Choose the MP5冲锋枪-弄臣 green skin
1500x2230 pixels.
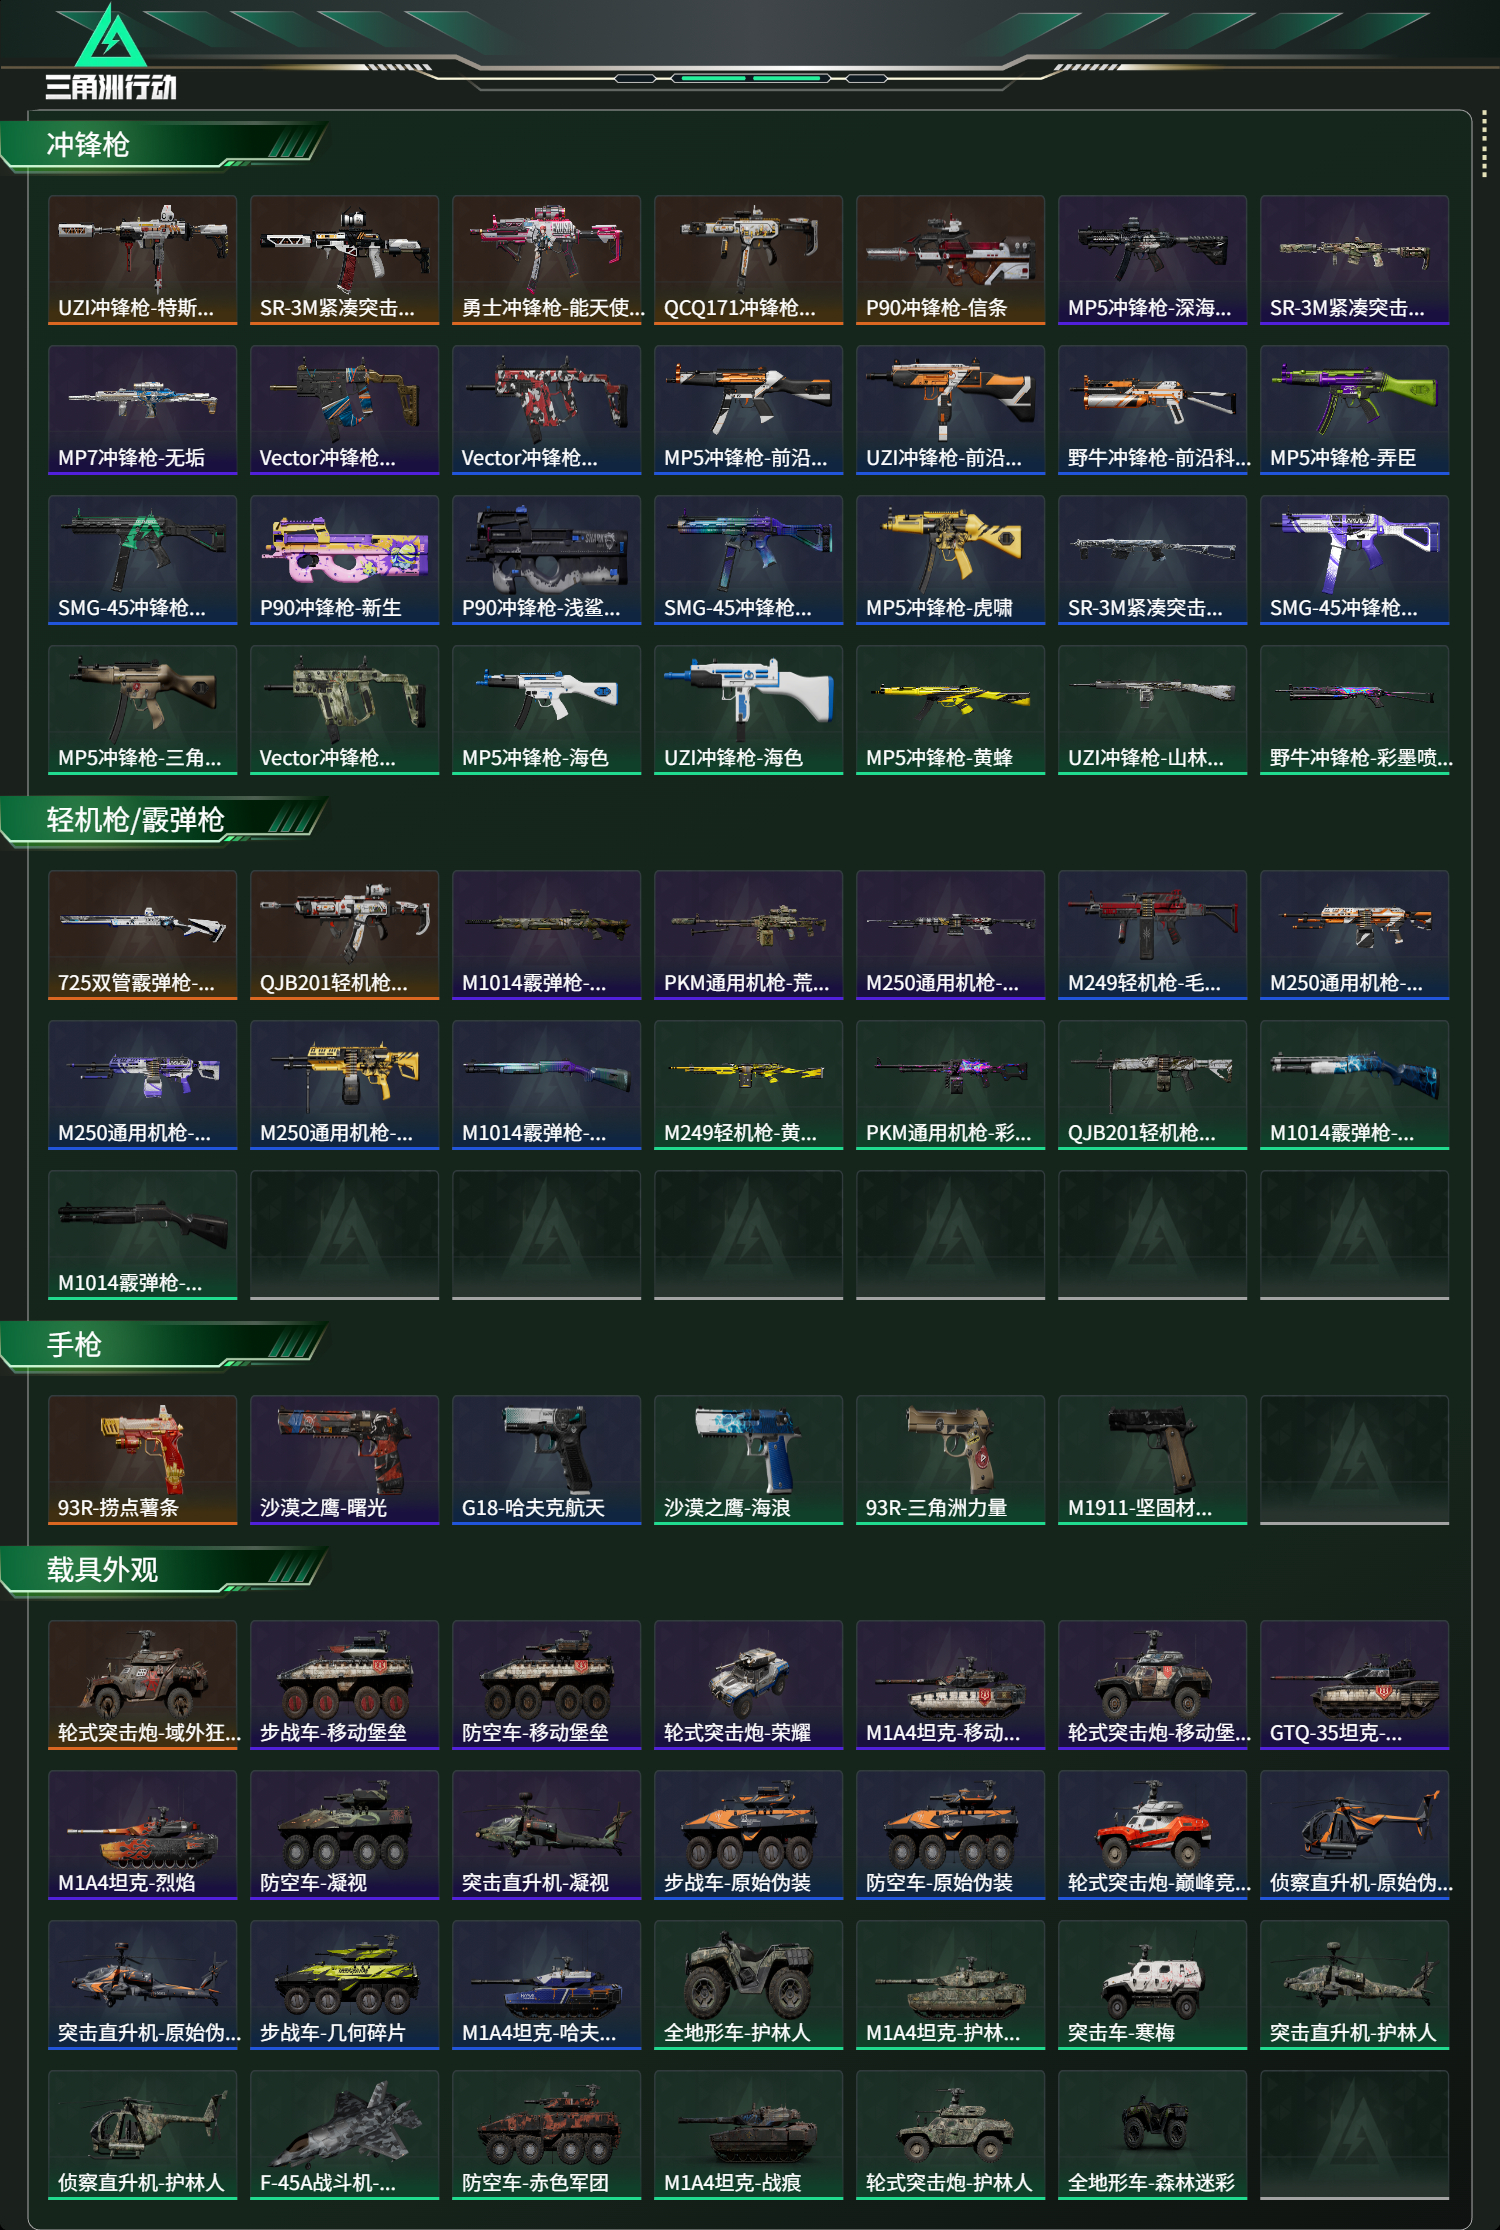[x=1354, y=410]
